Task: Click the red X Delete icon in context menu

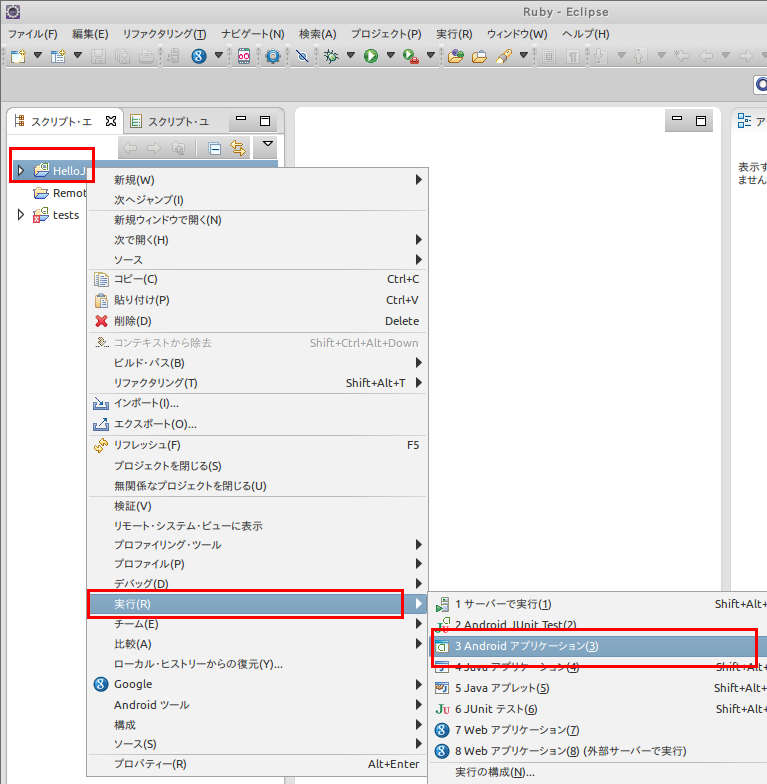Action: 102,321
